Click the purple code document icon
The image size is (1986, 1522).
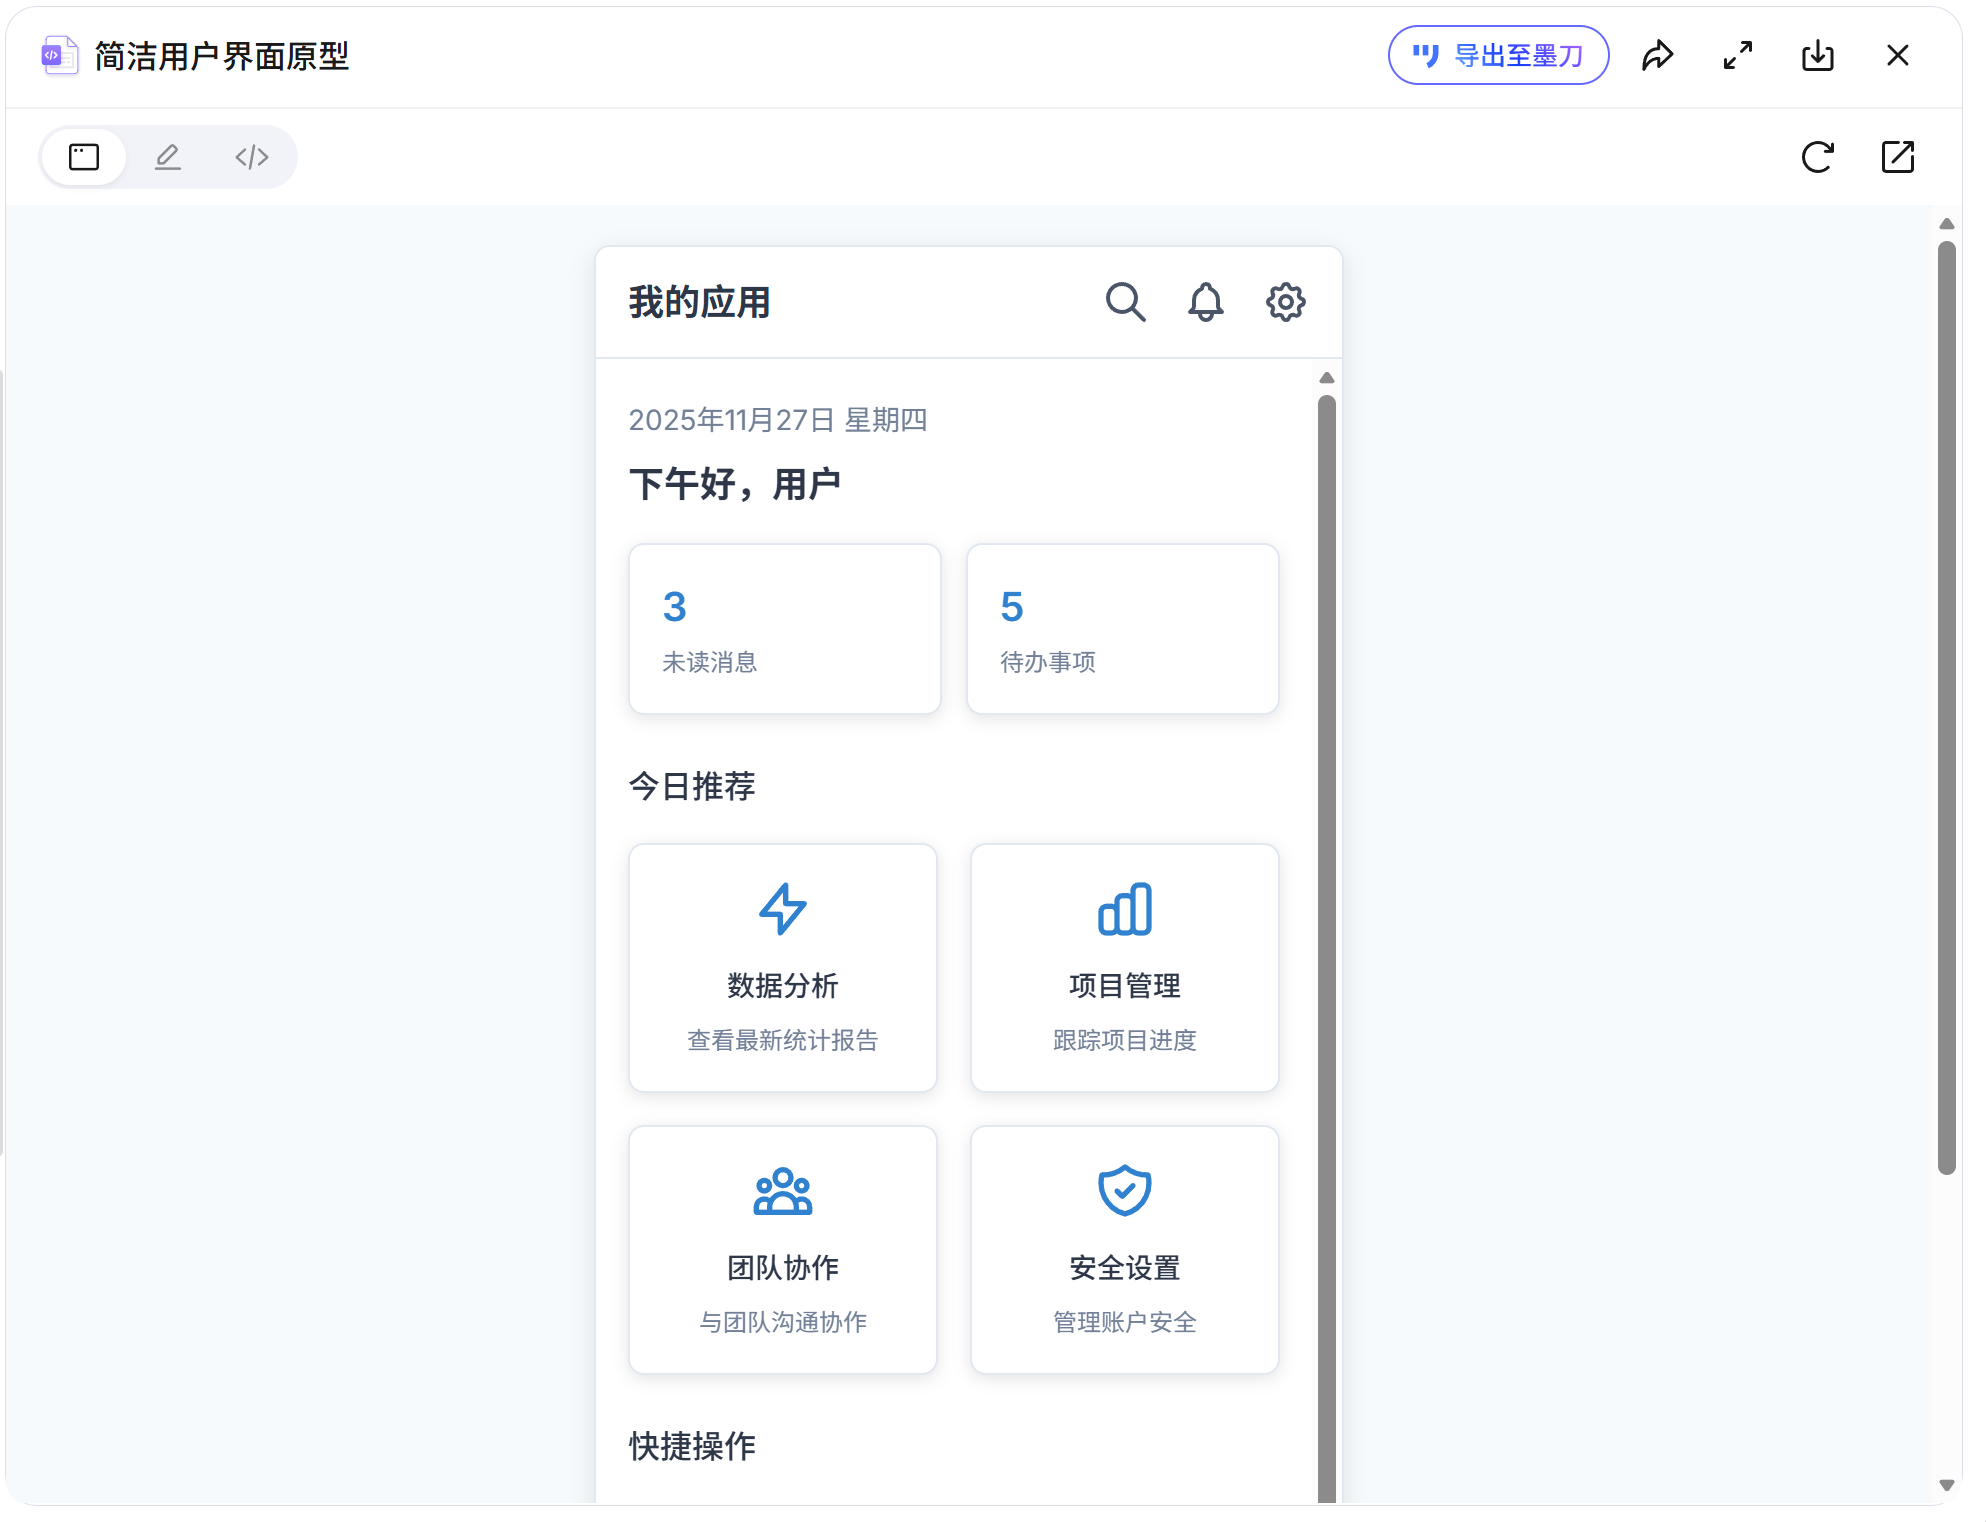click(x=58, y=56)
